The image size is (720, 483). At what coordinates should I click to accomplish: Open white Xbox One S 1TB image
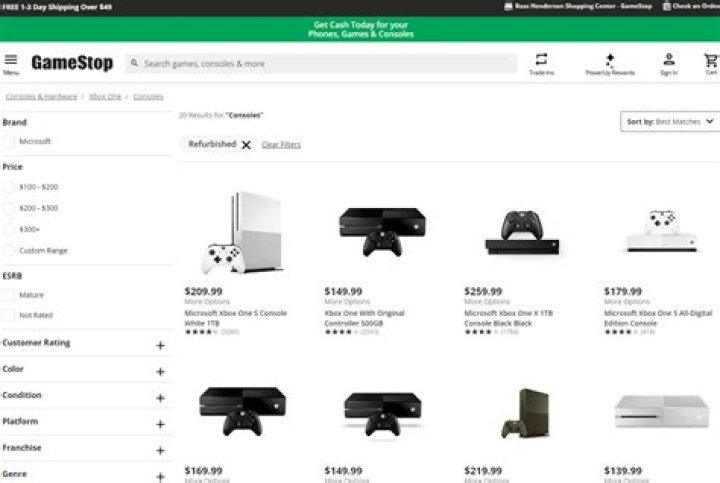242,233
